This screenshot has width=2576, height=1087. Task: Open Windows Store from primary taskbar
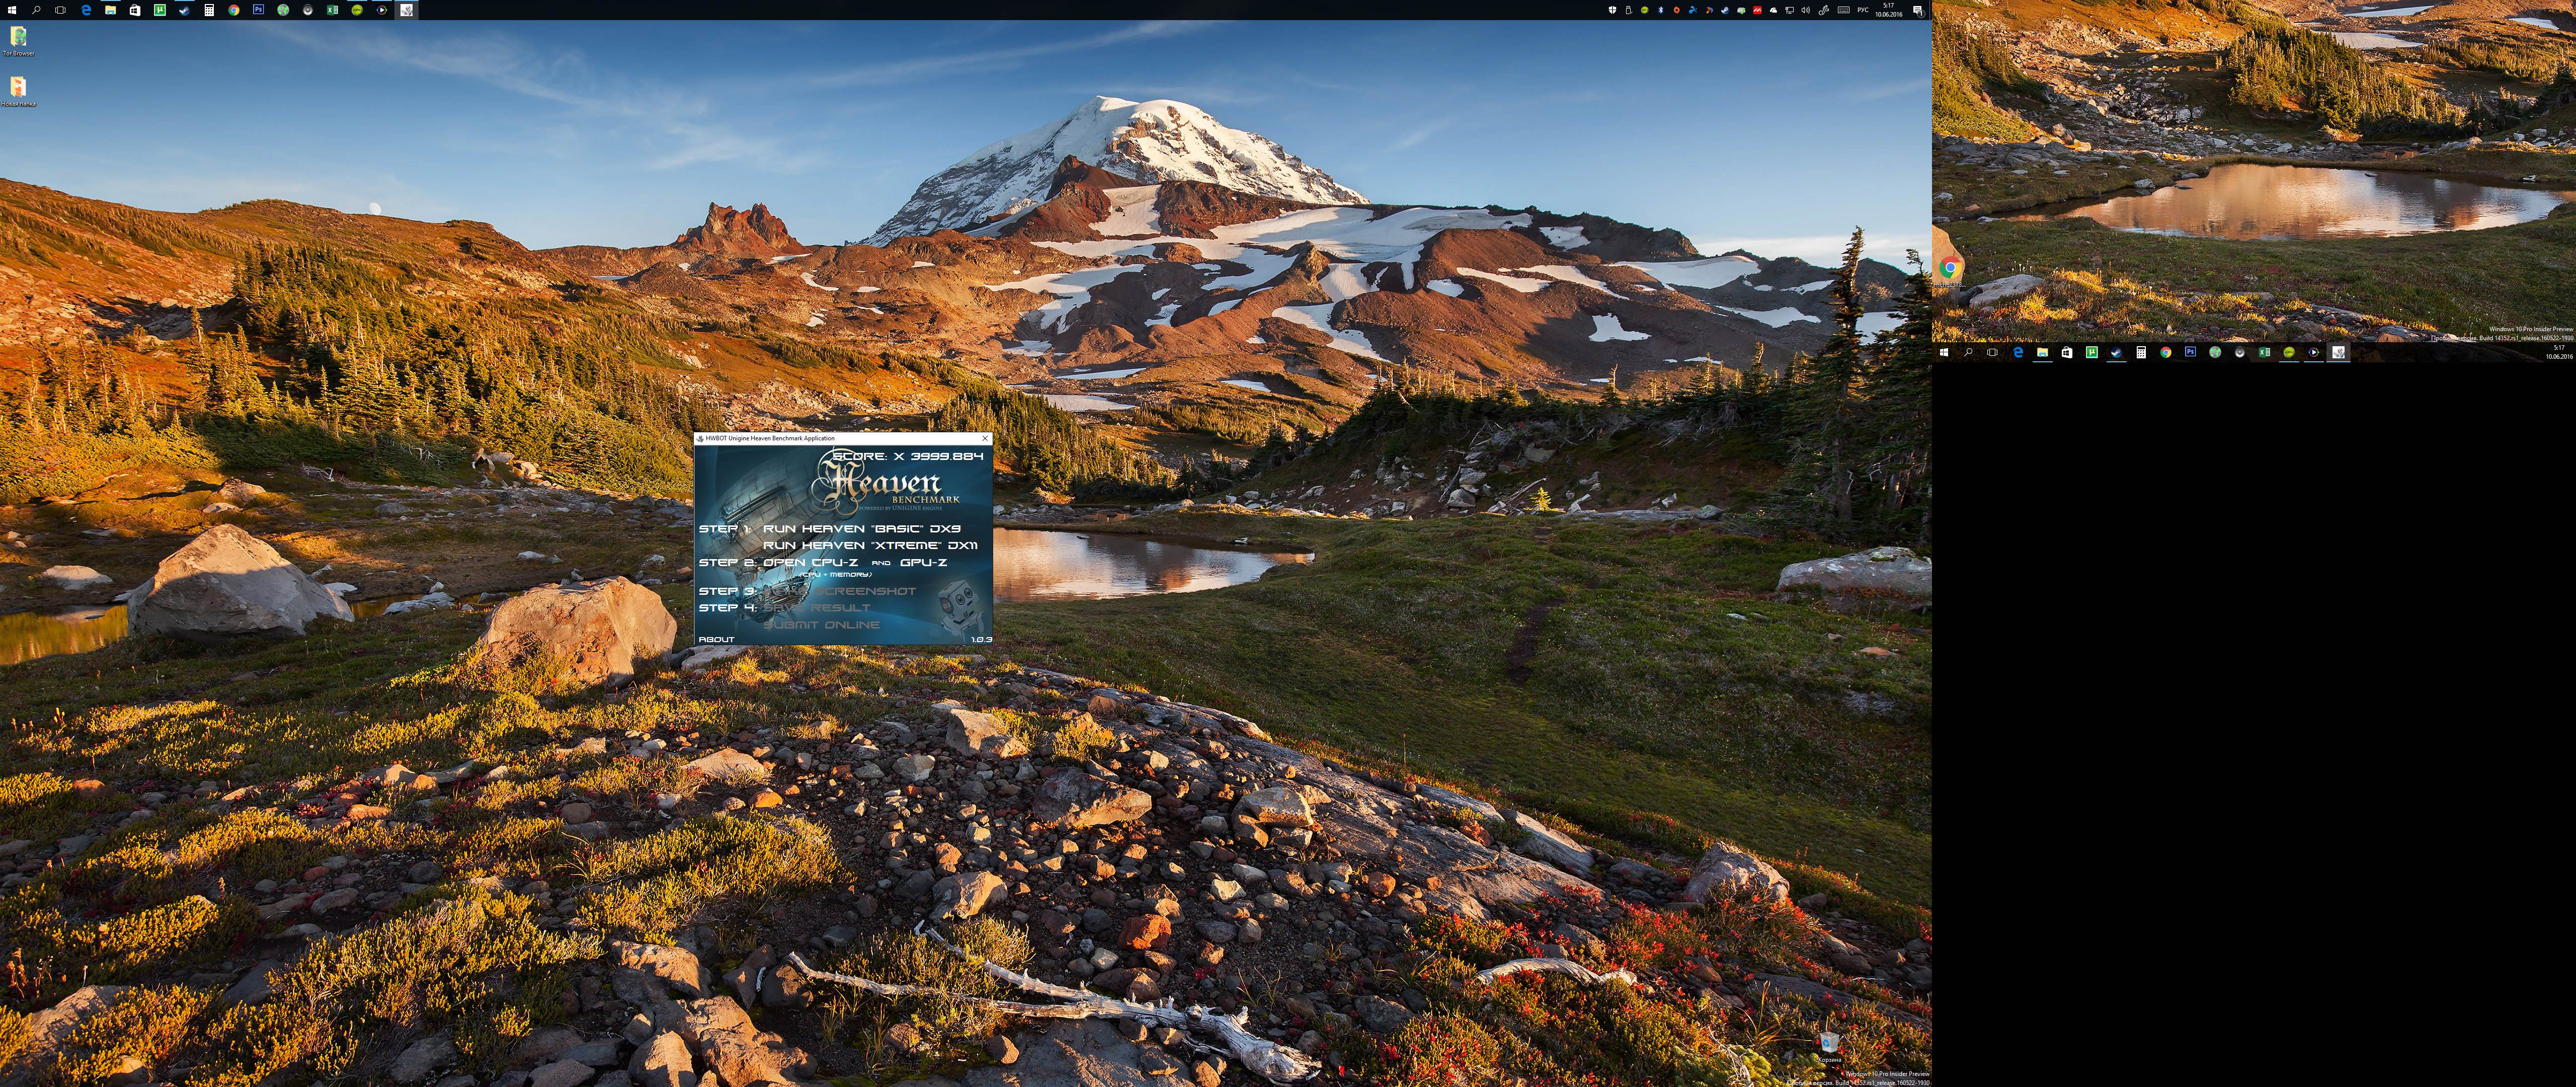[x=135, y=10]
